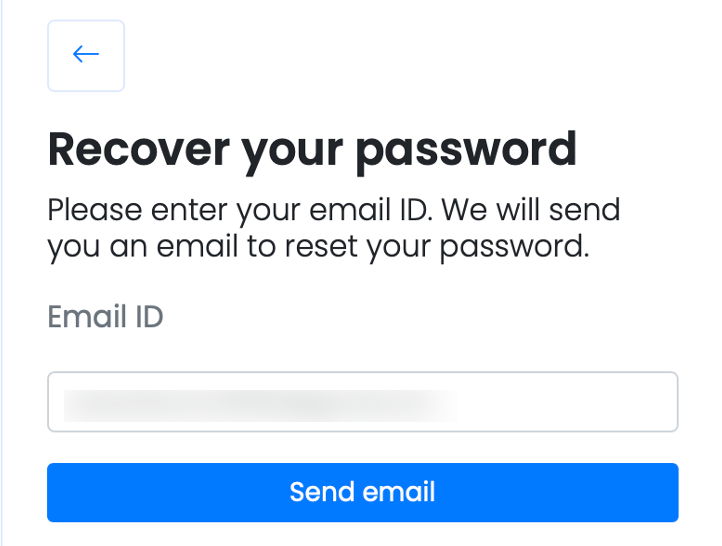Screen dimensions: 722x546
Task: Click the Email ID label
Action: (x=105, y=317)
